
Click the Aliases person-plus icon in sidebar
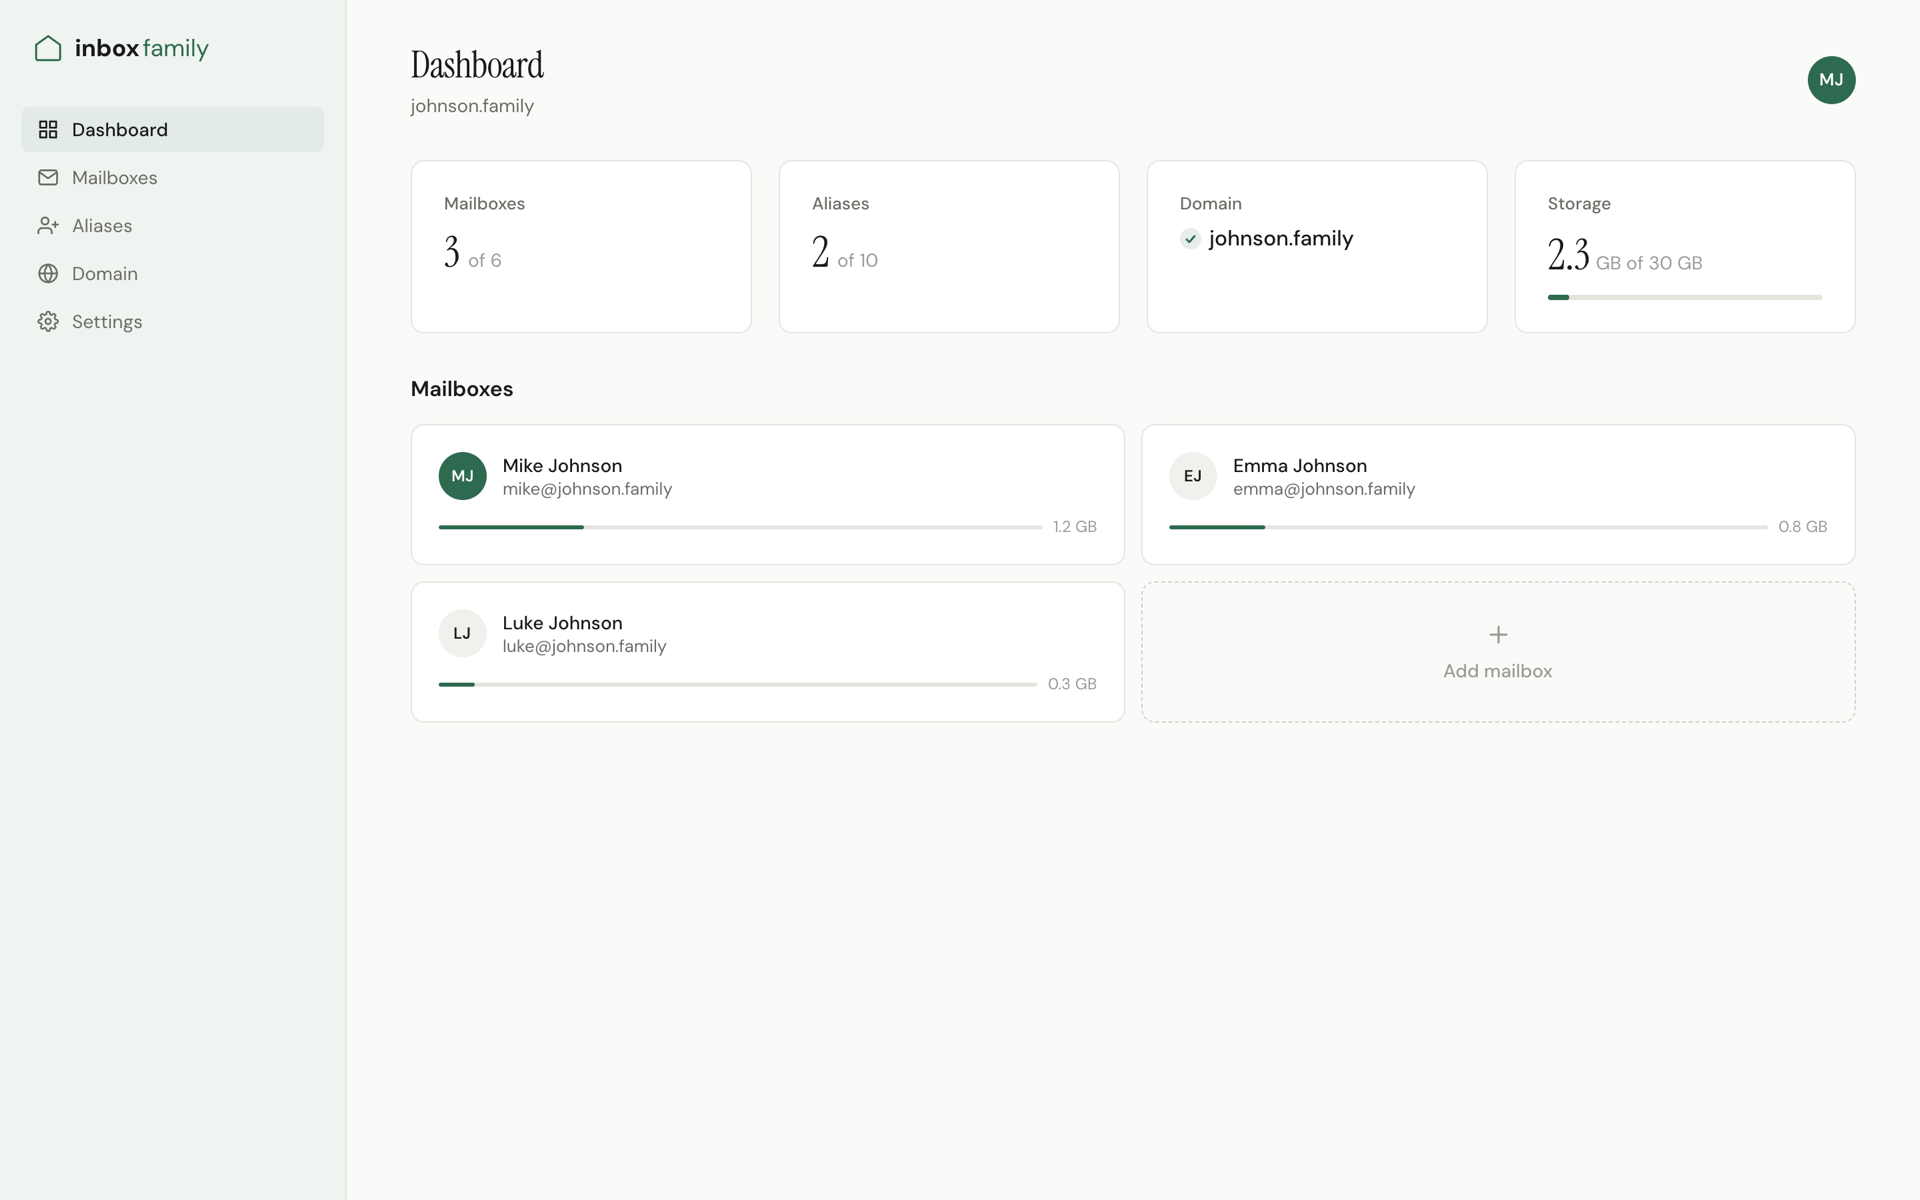[x=48, y=225]
